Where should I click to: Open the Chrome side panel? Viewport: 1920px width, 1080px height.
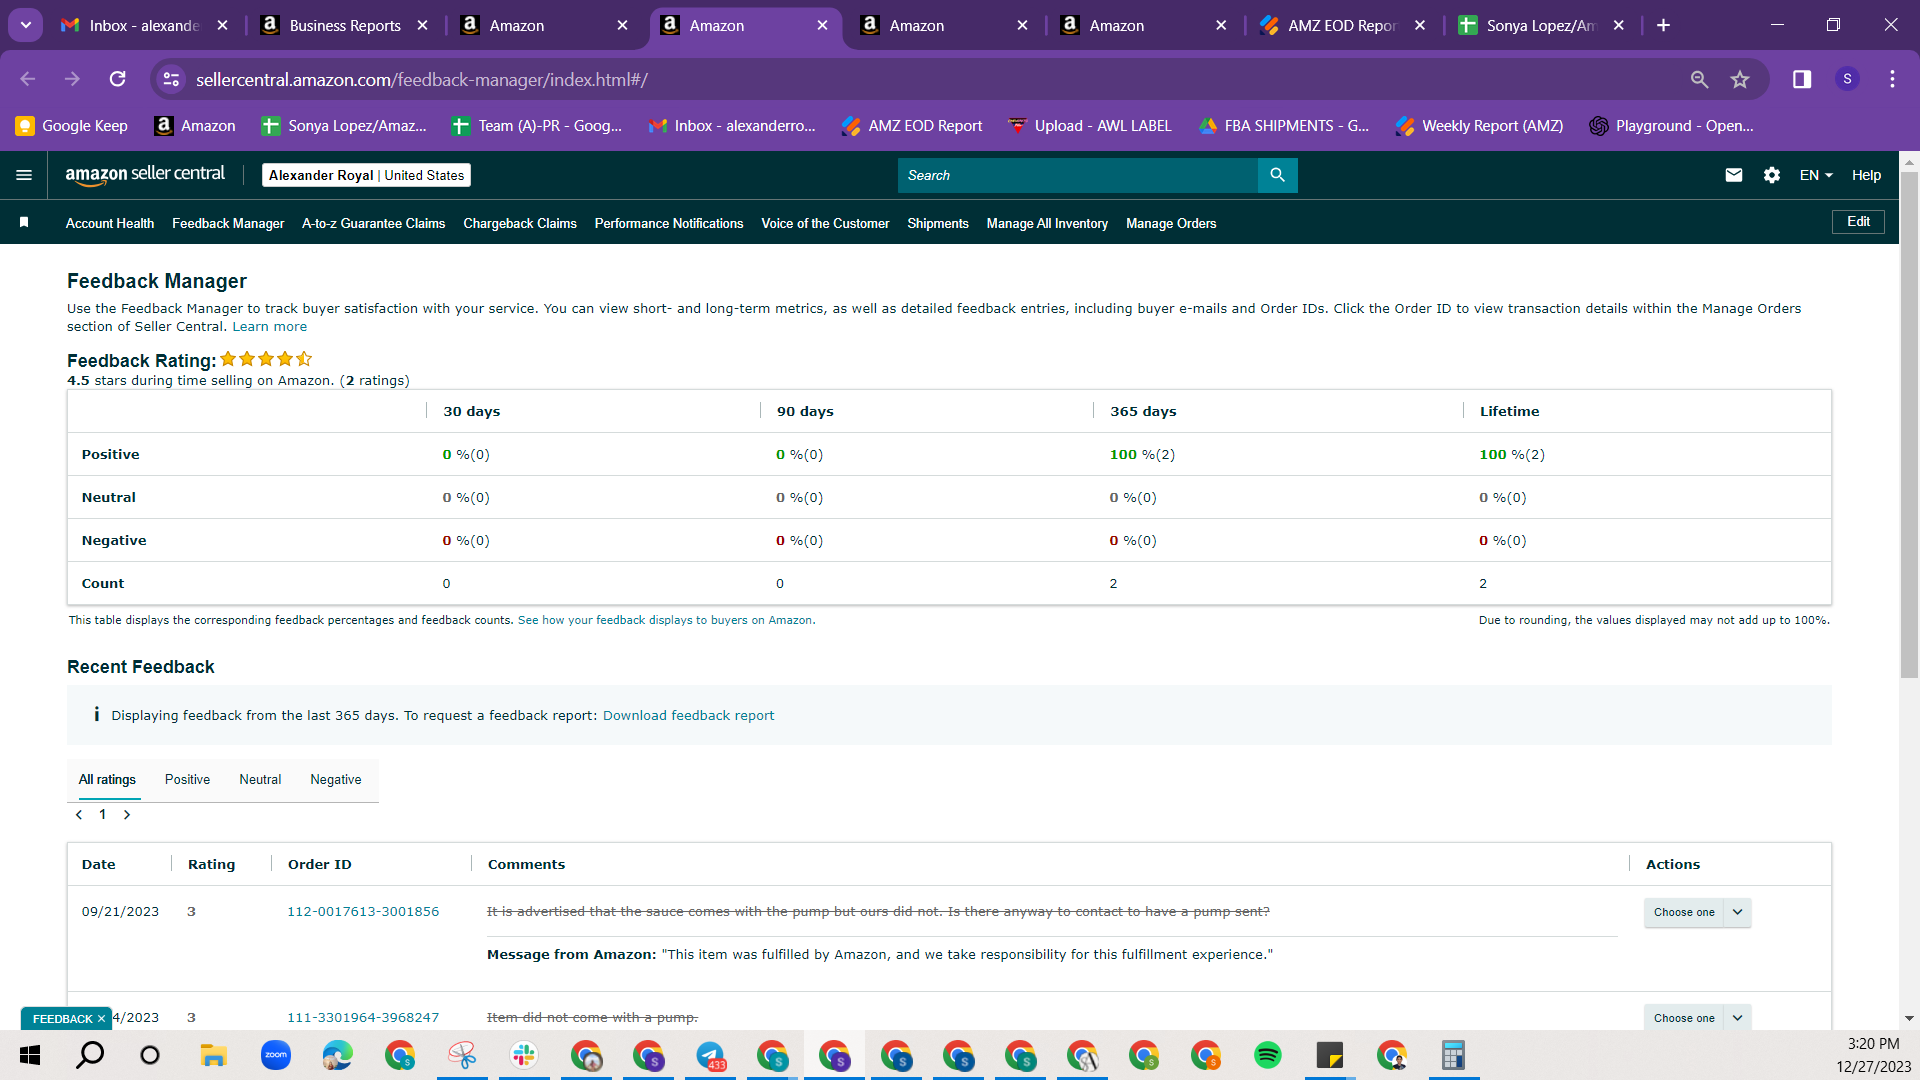1802,79
